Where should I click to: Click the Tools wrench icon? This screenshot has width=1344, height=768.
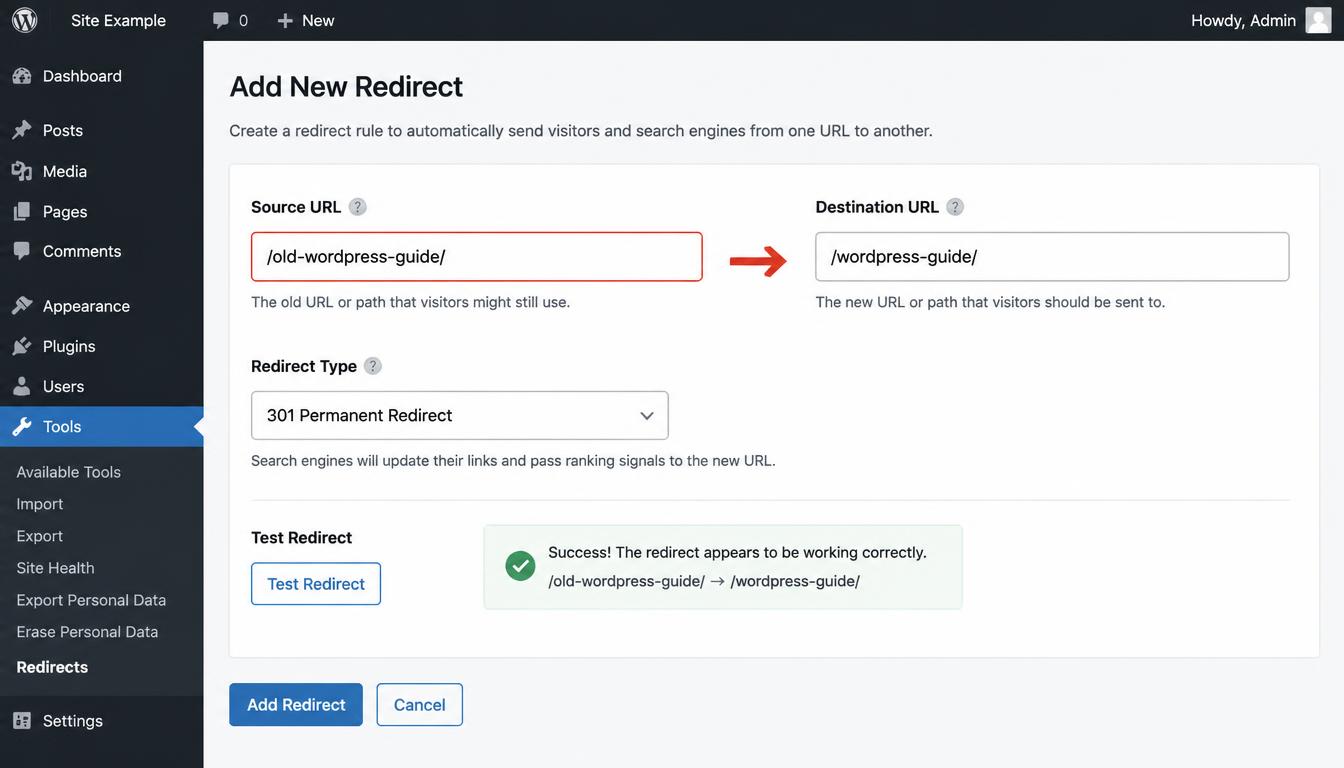(21, 426)
